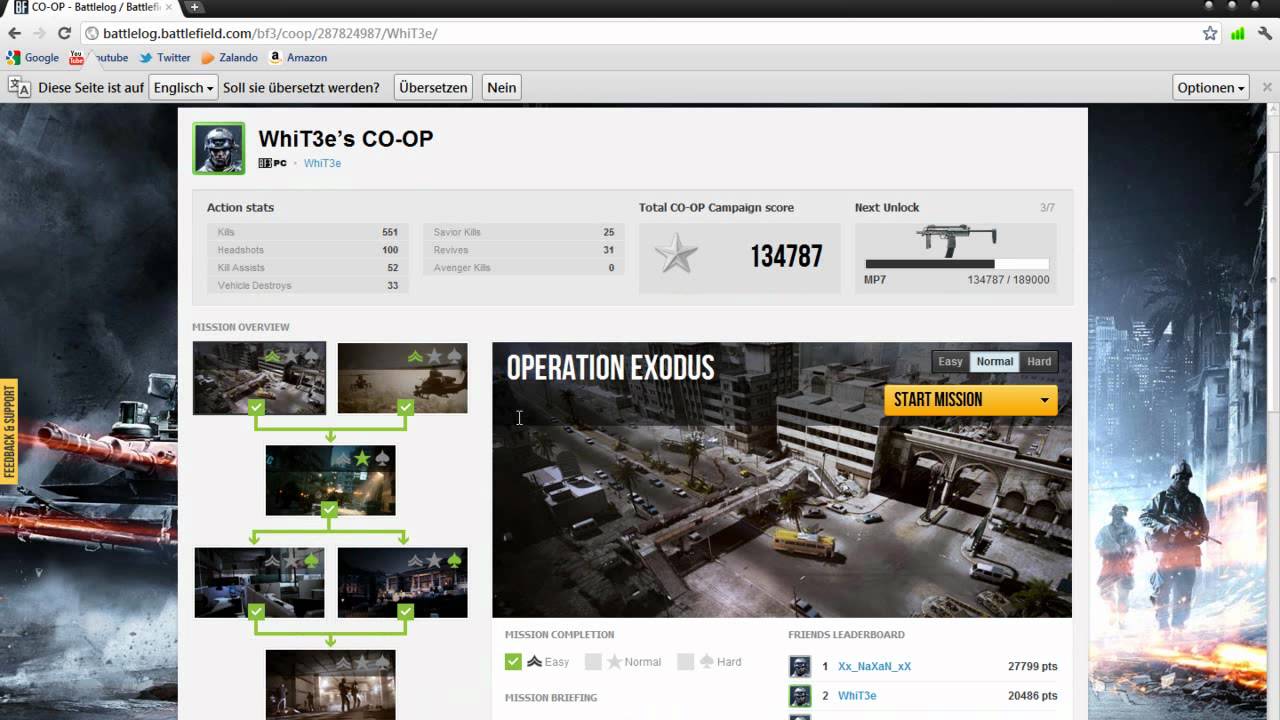Click the green checkmark under the office mission
The image size is (1280, 720).
click(256, 610)
